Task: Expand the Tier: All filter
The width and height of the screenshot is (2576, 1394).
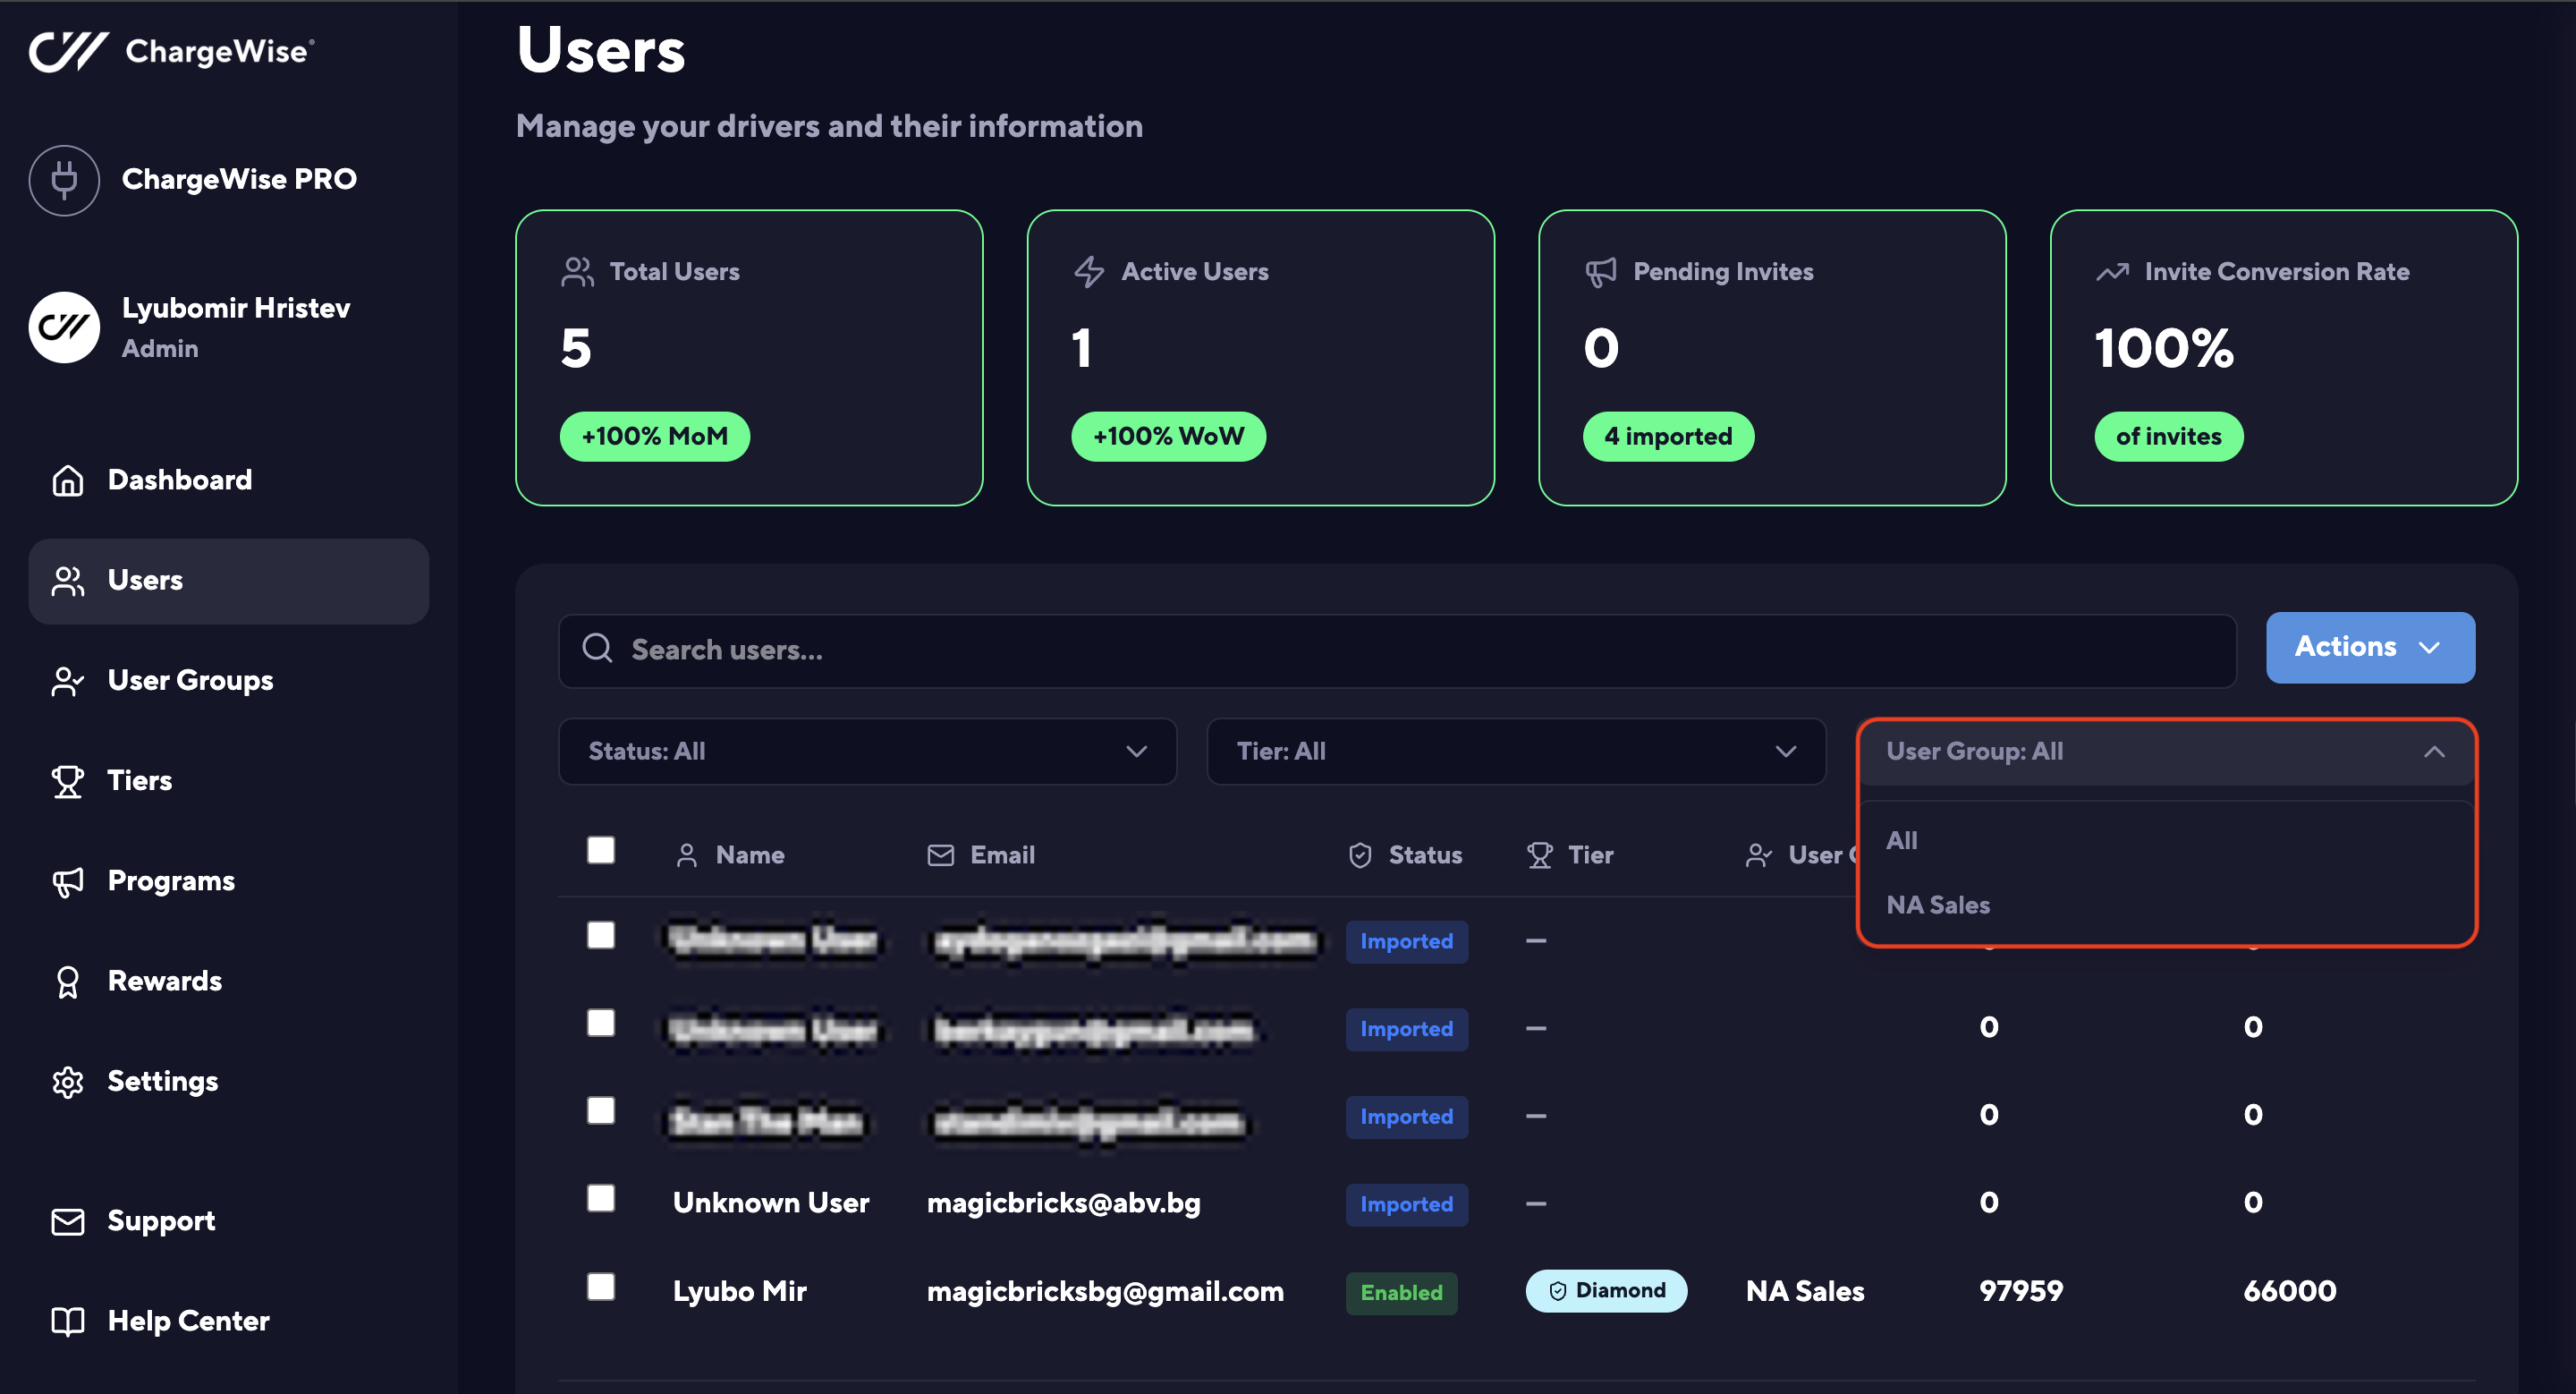Action: tap(1515, 752)
